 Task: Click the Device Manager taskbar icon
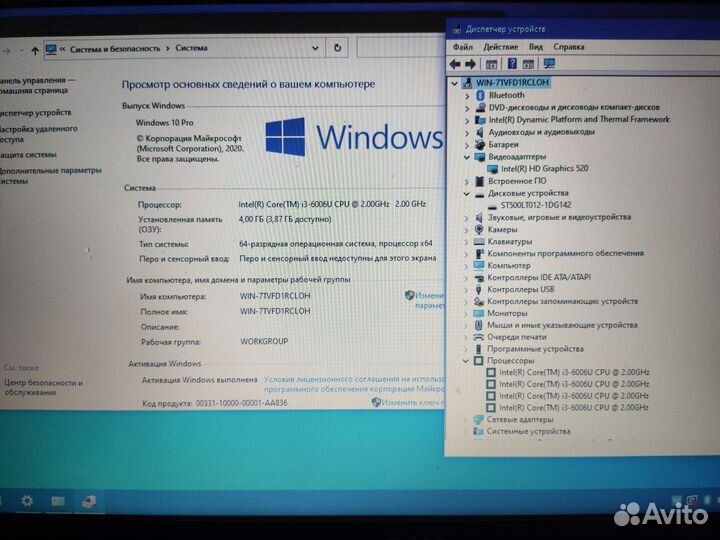[89, 501]
